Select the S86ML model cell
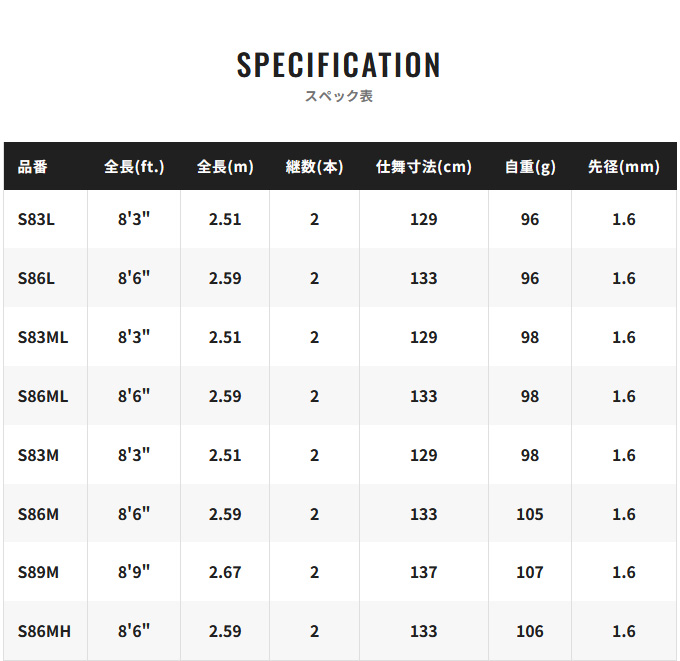The height and width of the screenshot is (661, 680). [x=43, y=396]
